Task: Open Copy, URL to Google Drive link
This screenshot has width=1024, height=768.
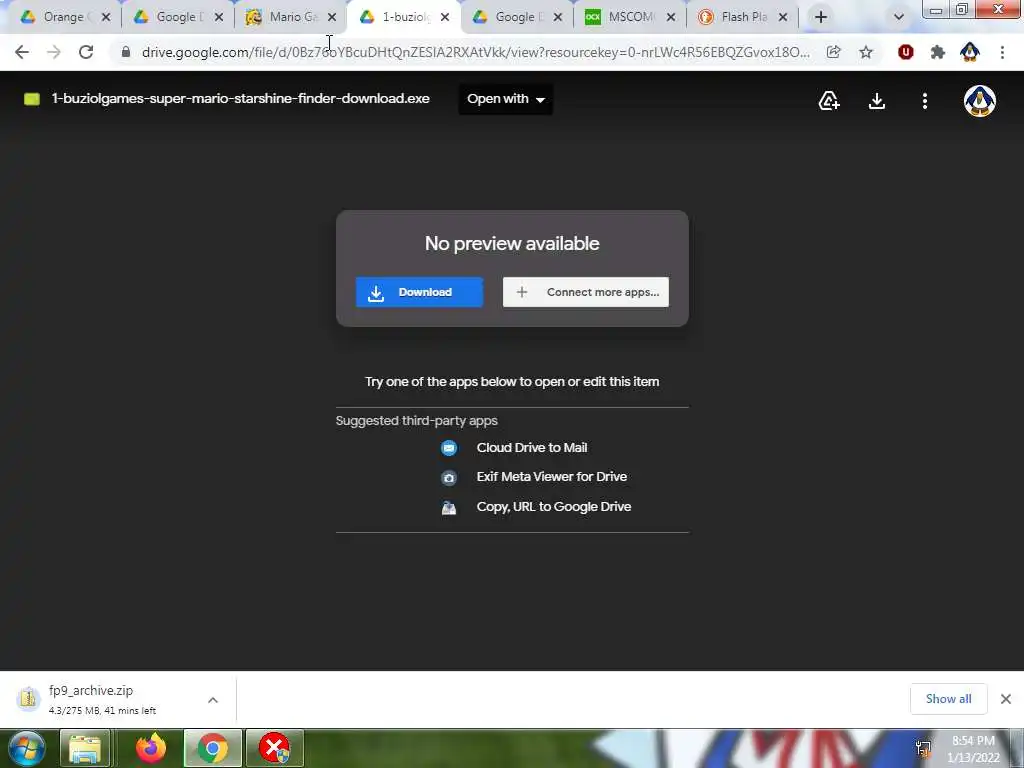Action: (554, 507)
